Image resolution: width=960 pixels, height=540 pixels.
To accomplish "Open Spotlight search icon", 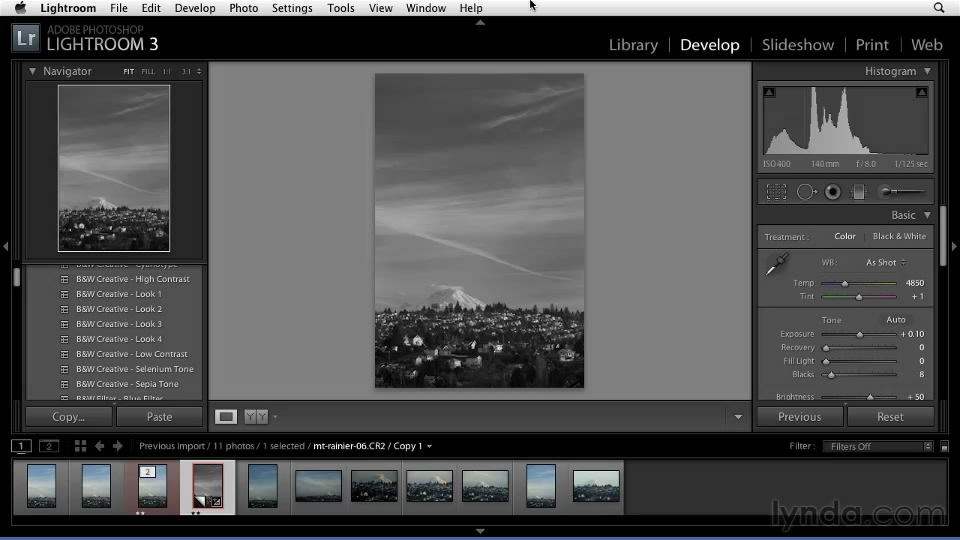I will 939,8.
